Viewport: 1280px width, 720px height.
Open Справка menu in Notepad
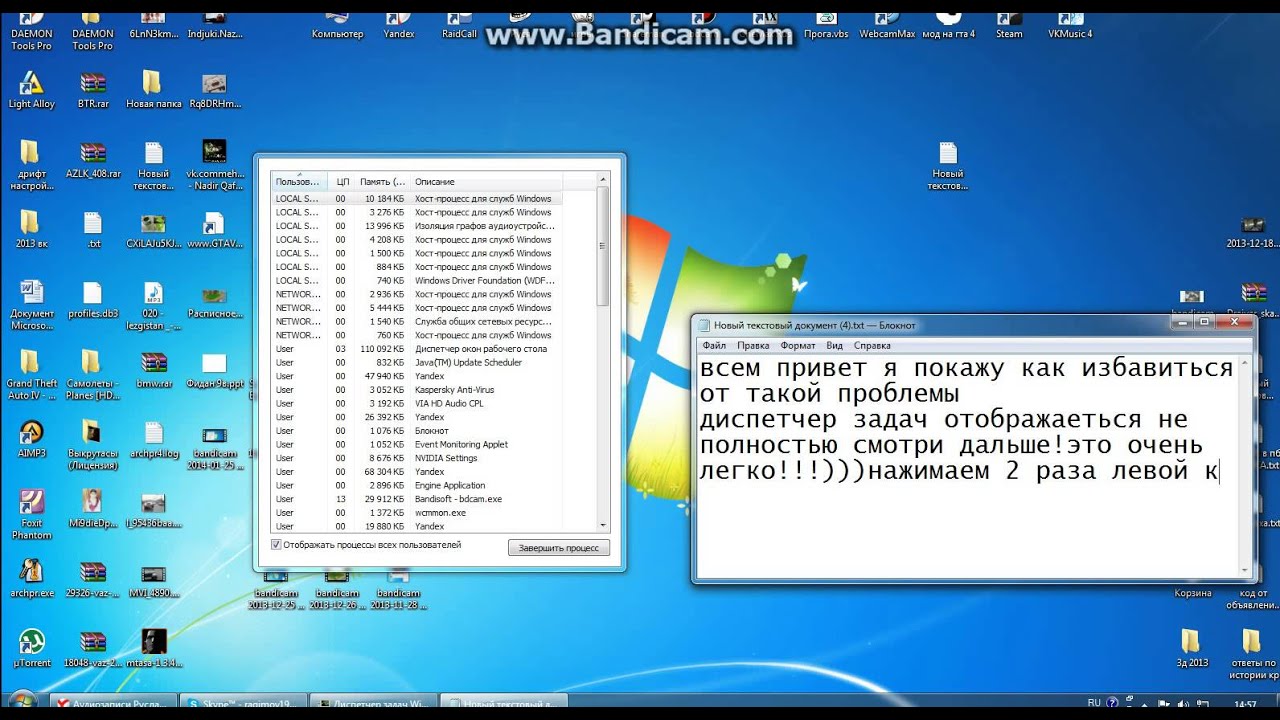pyautogui.click(x=872, y=346)
